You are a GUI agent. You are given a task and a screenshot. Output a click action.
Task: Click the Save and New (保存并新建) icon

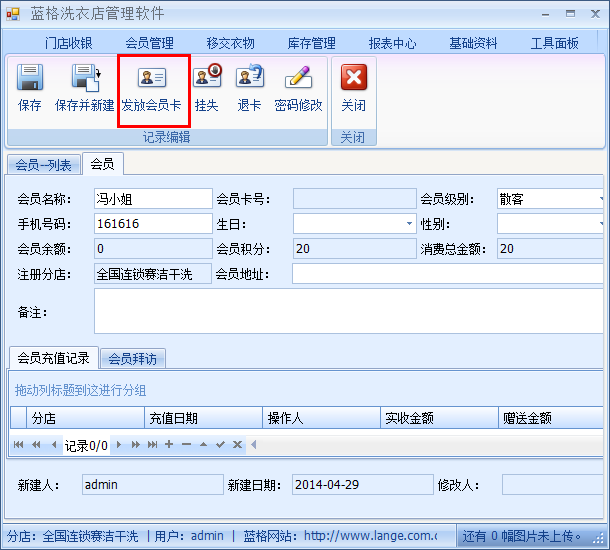tap(86, 77)
